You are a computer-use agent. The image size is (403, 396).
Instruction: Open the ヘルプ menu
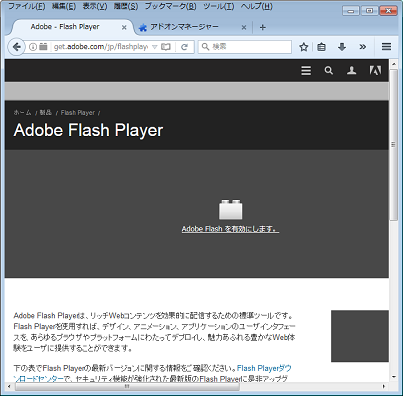pyautogui.click(x=257, y=6)
